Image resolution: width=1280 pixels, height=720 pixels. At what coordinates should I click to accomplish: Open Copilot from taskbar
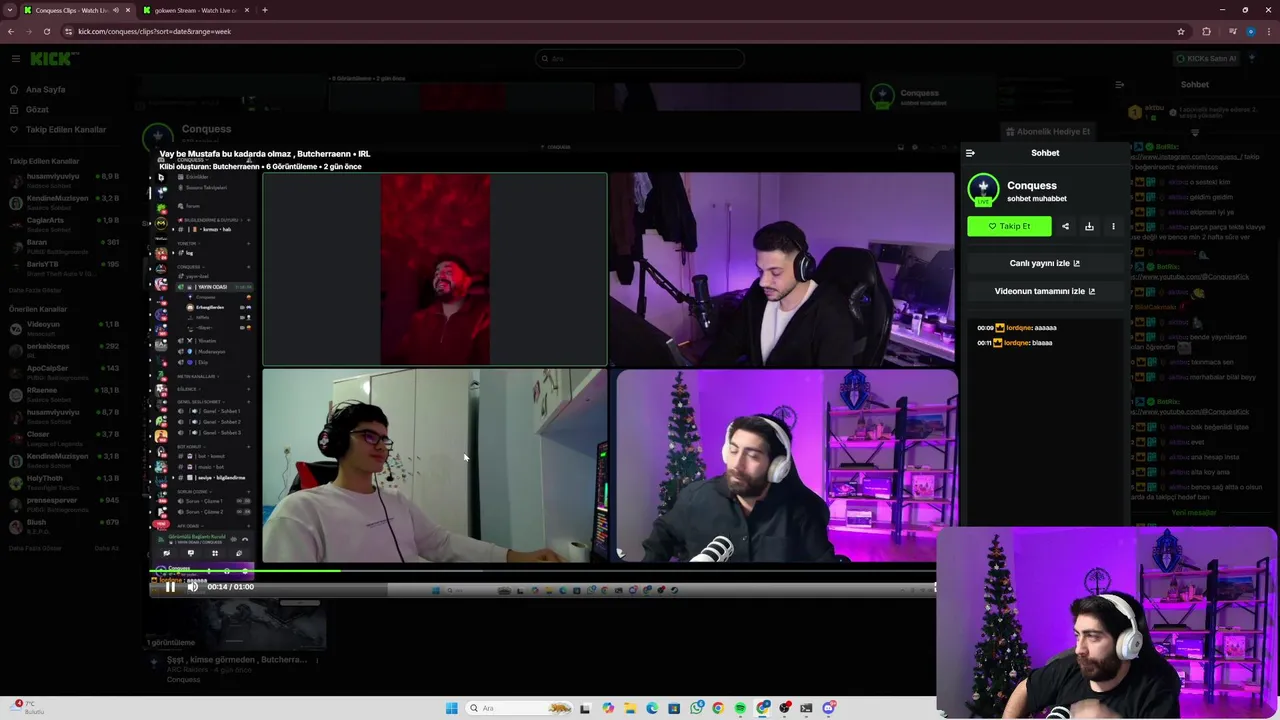pyautogui.click(x=608, y=708)
